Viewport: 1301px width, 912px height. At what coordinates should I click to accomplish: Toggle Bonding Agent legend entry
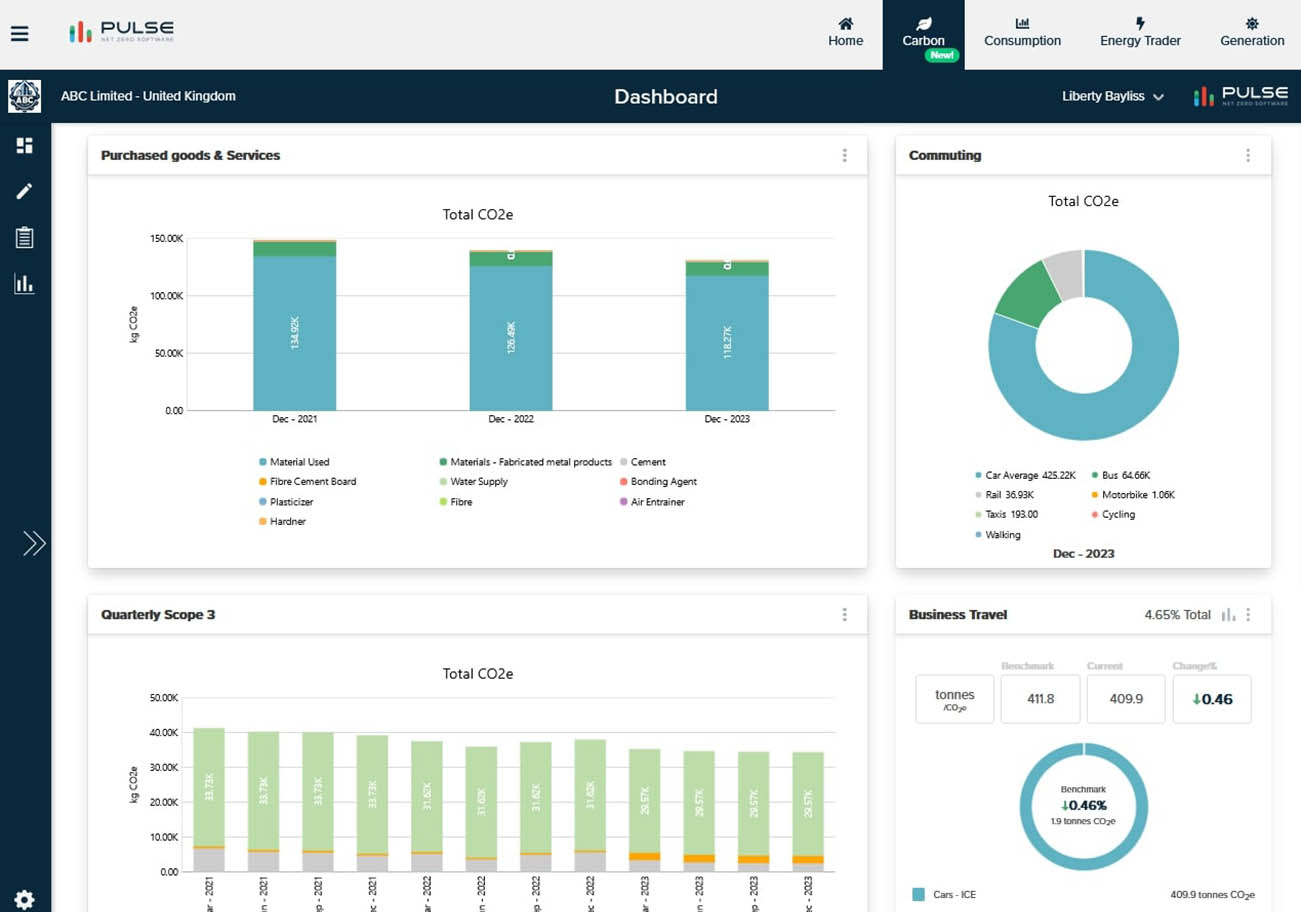(657, 481)
